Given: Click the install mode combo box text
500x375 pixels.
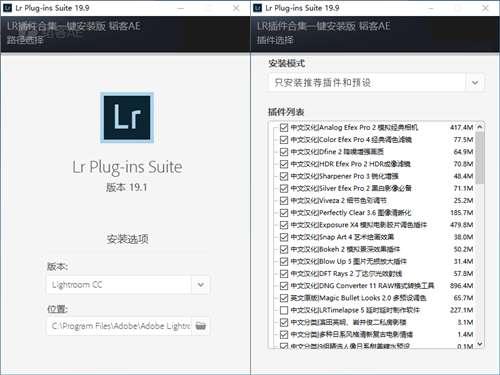Looking at the screenshot, I should pyautogui.click(x=322, y=82).
